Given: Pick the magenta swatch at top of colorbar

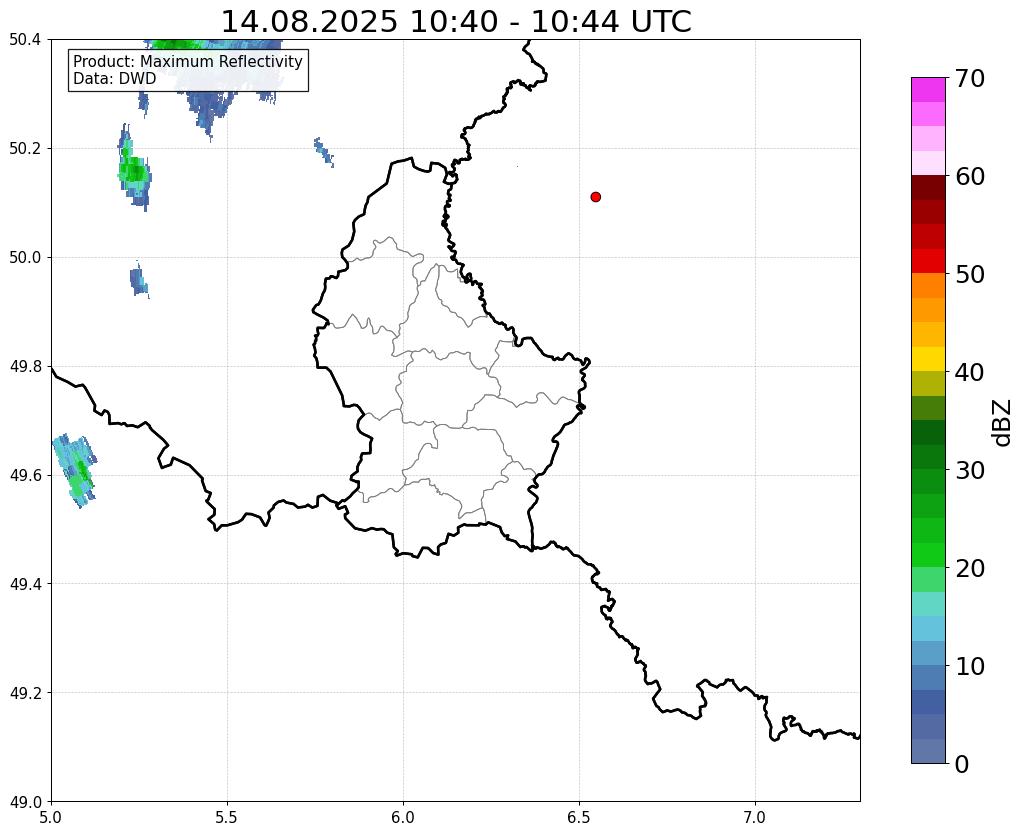Looking at the screenshot, I should 928,90.
